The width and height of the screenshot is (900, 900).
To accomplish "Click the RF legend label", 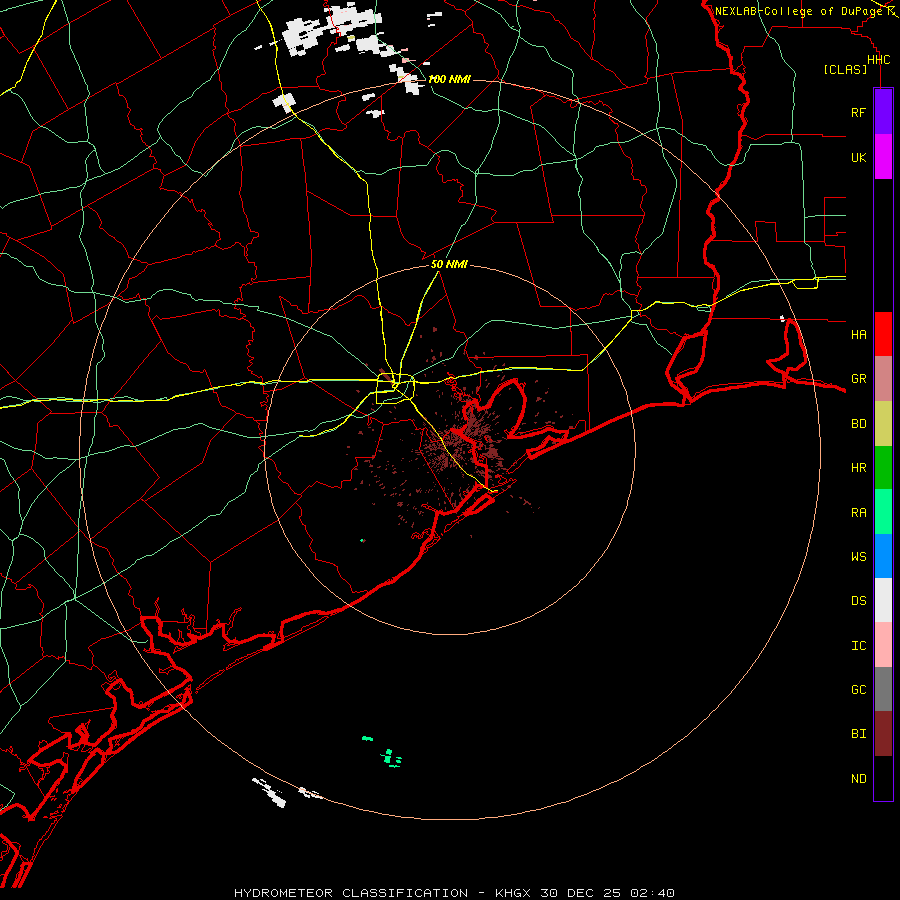I will tap(858, 112).
